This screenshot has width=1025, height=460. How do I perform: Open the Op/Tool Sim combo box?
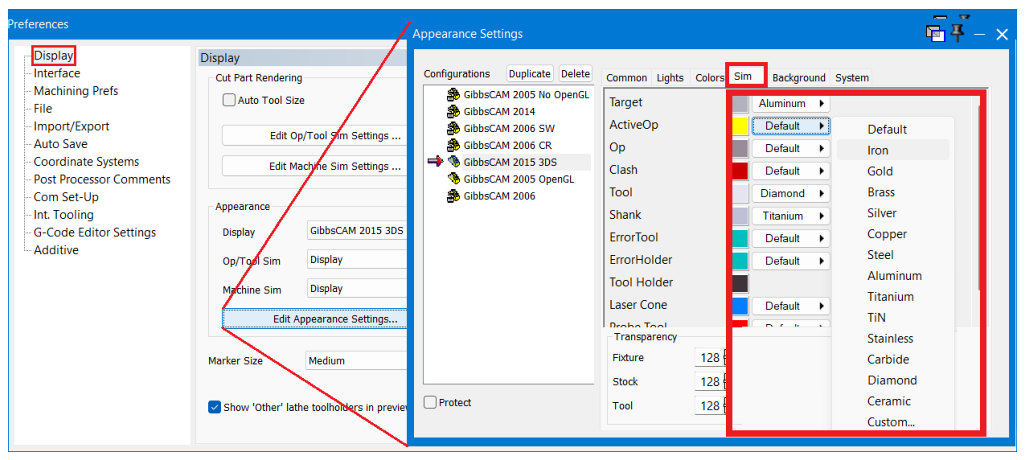[x=356, y=260]
